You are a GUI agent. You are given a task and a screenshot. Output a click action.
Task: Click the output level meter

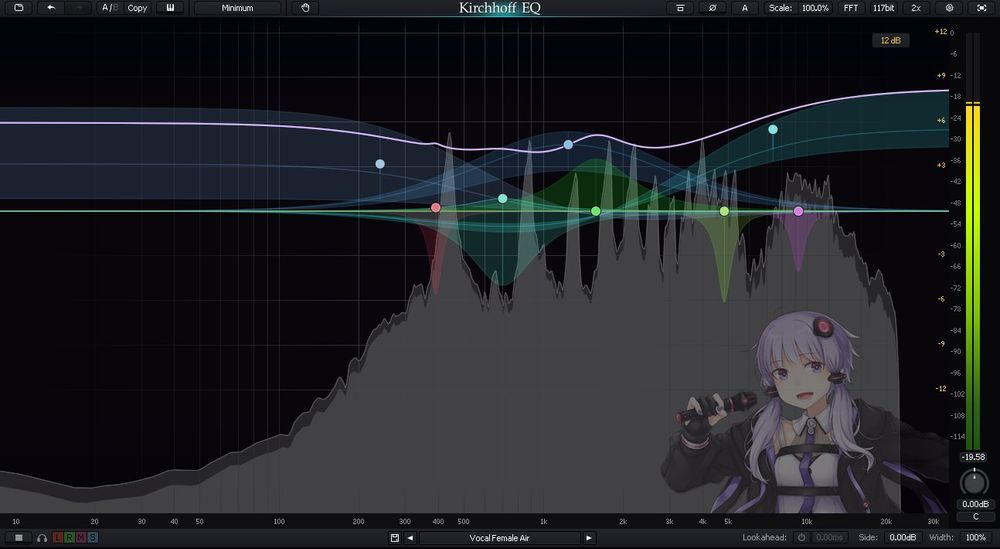click(x=973, y=241)
